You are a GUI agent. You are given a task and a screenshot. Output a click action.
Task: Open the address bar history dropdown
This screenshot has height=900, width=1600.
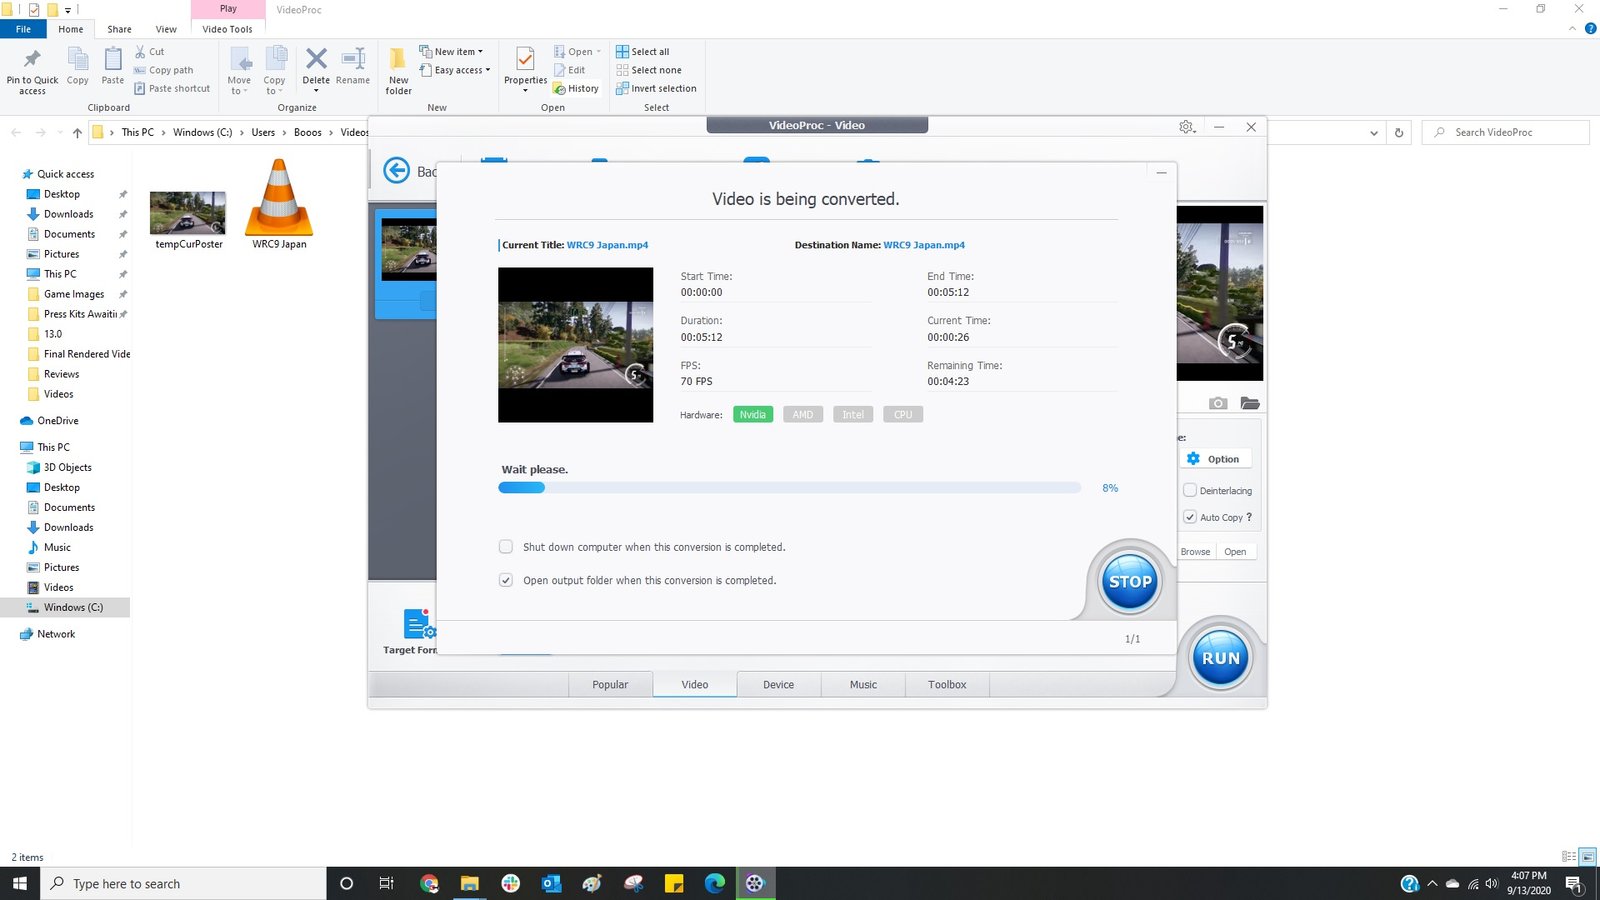(x=1374, y=133)
